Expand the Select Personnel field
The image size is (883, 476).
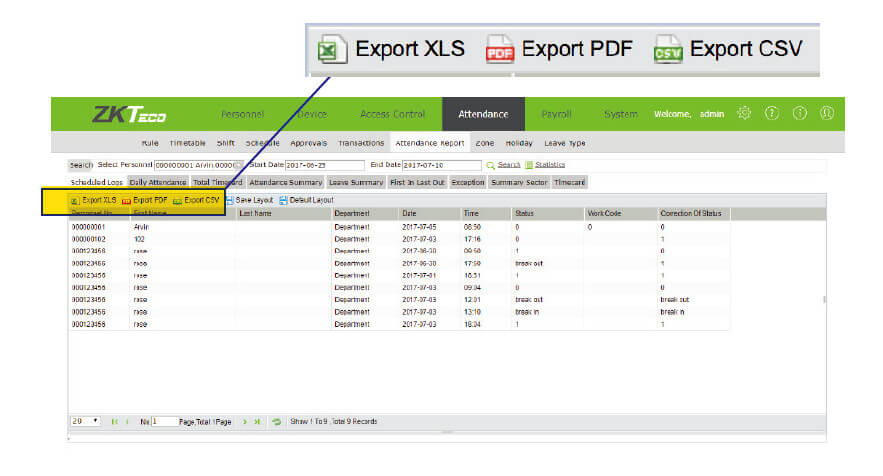point(199,164)
